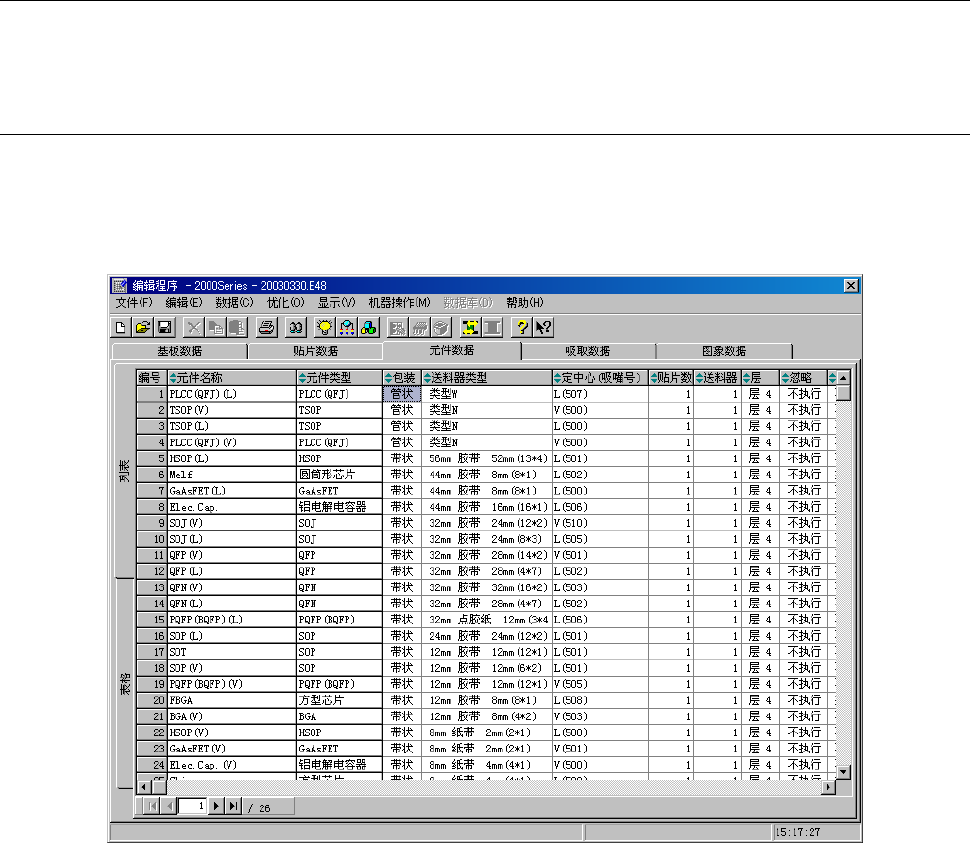
Task: Click the greyed chip component icon
Action: click(419, 327)
